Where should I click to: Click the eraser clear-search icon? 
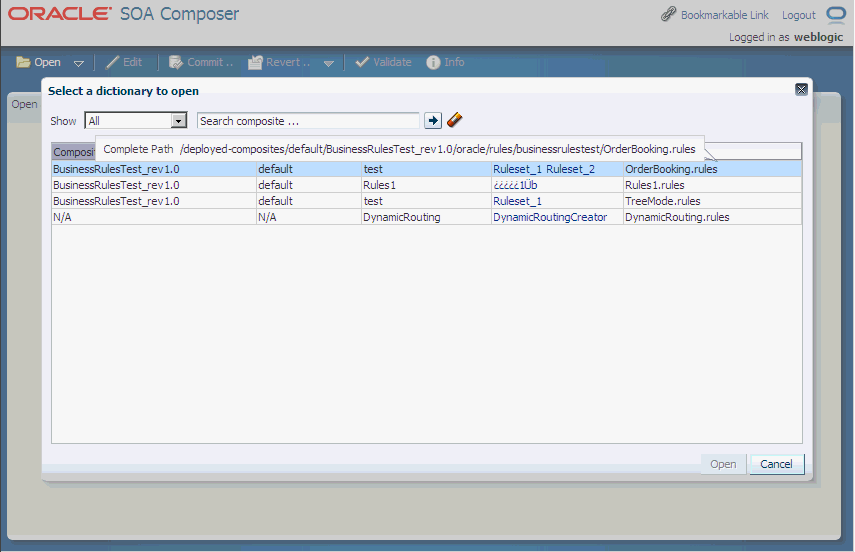coord(454,120)
